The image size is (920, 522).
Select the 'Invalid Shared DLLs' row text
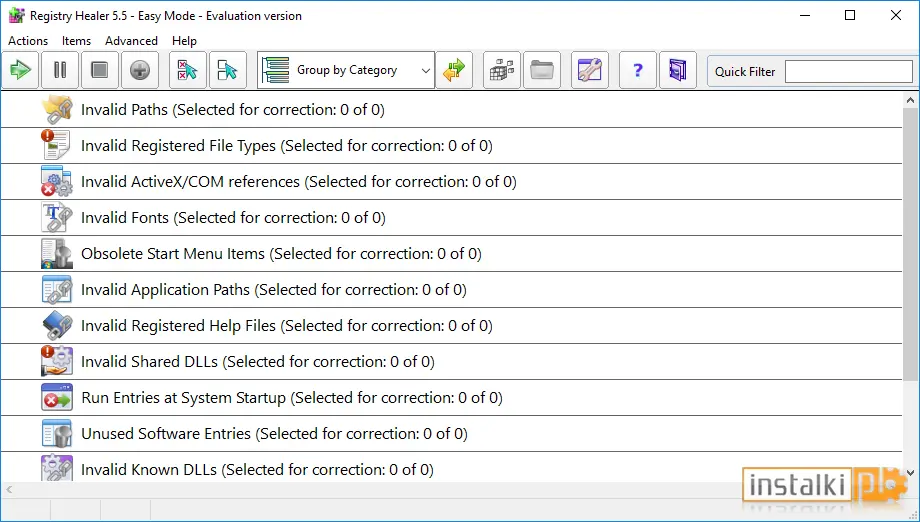pyautogui.click(x=258, y=362)
